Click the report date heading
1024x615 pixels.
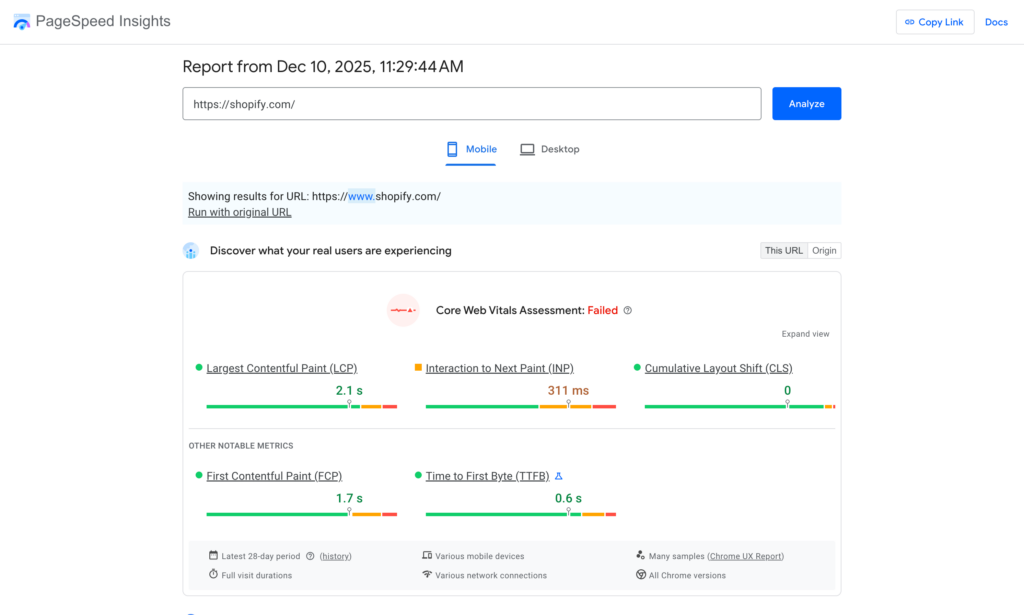(323, 67)
